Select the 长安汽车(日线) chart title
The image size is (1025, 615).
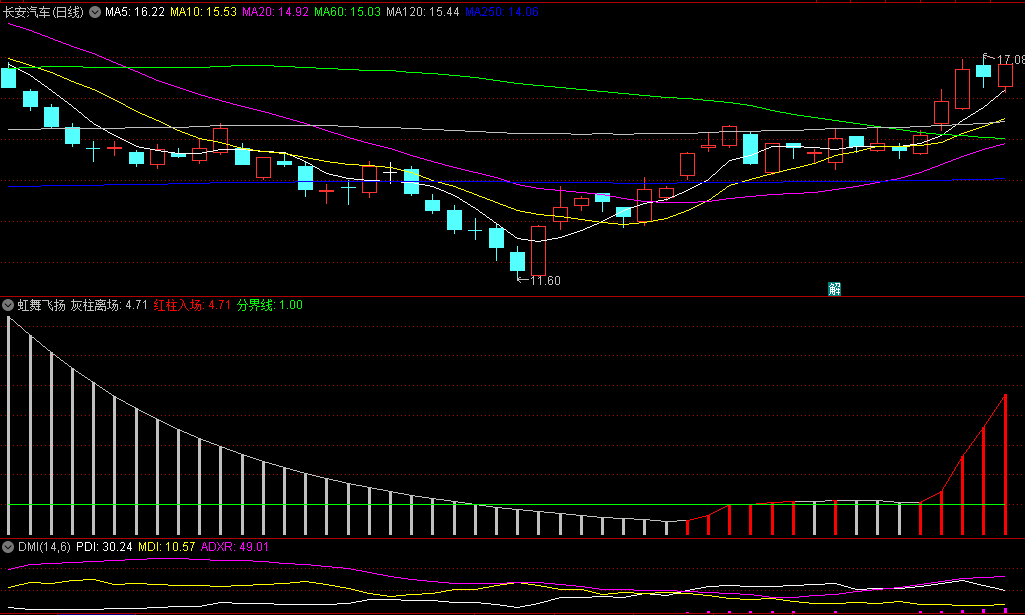click(x=43, y=12)
